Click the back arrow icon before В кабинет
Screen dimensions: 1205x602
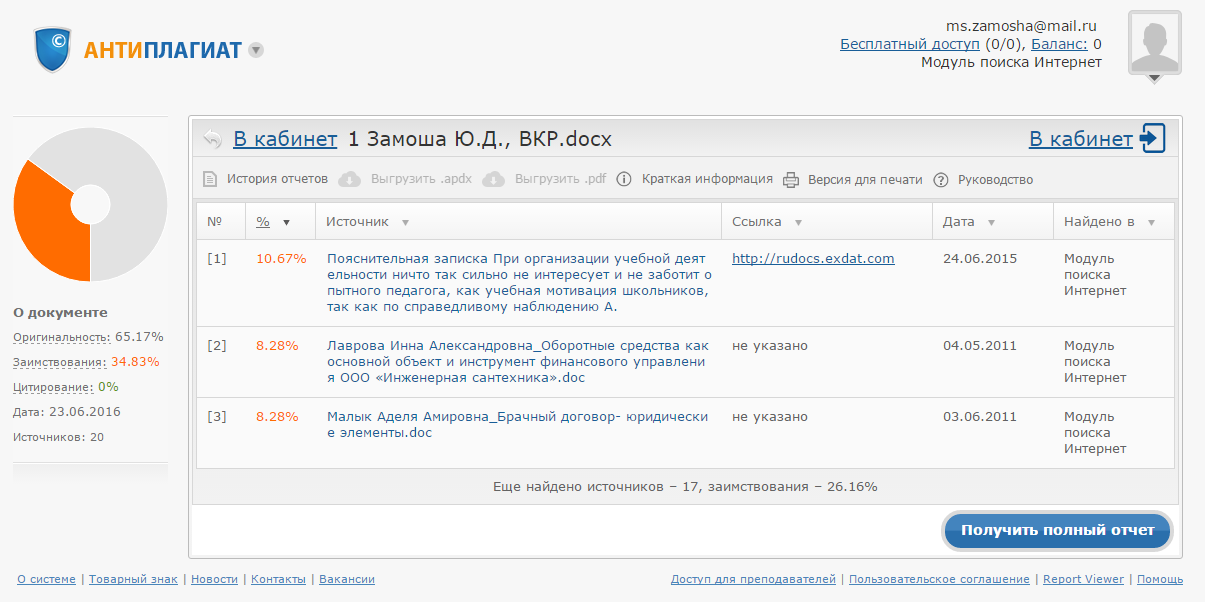pyautogui.click(x=212, y=139)
